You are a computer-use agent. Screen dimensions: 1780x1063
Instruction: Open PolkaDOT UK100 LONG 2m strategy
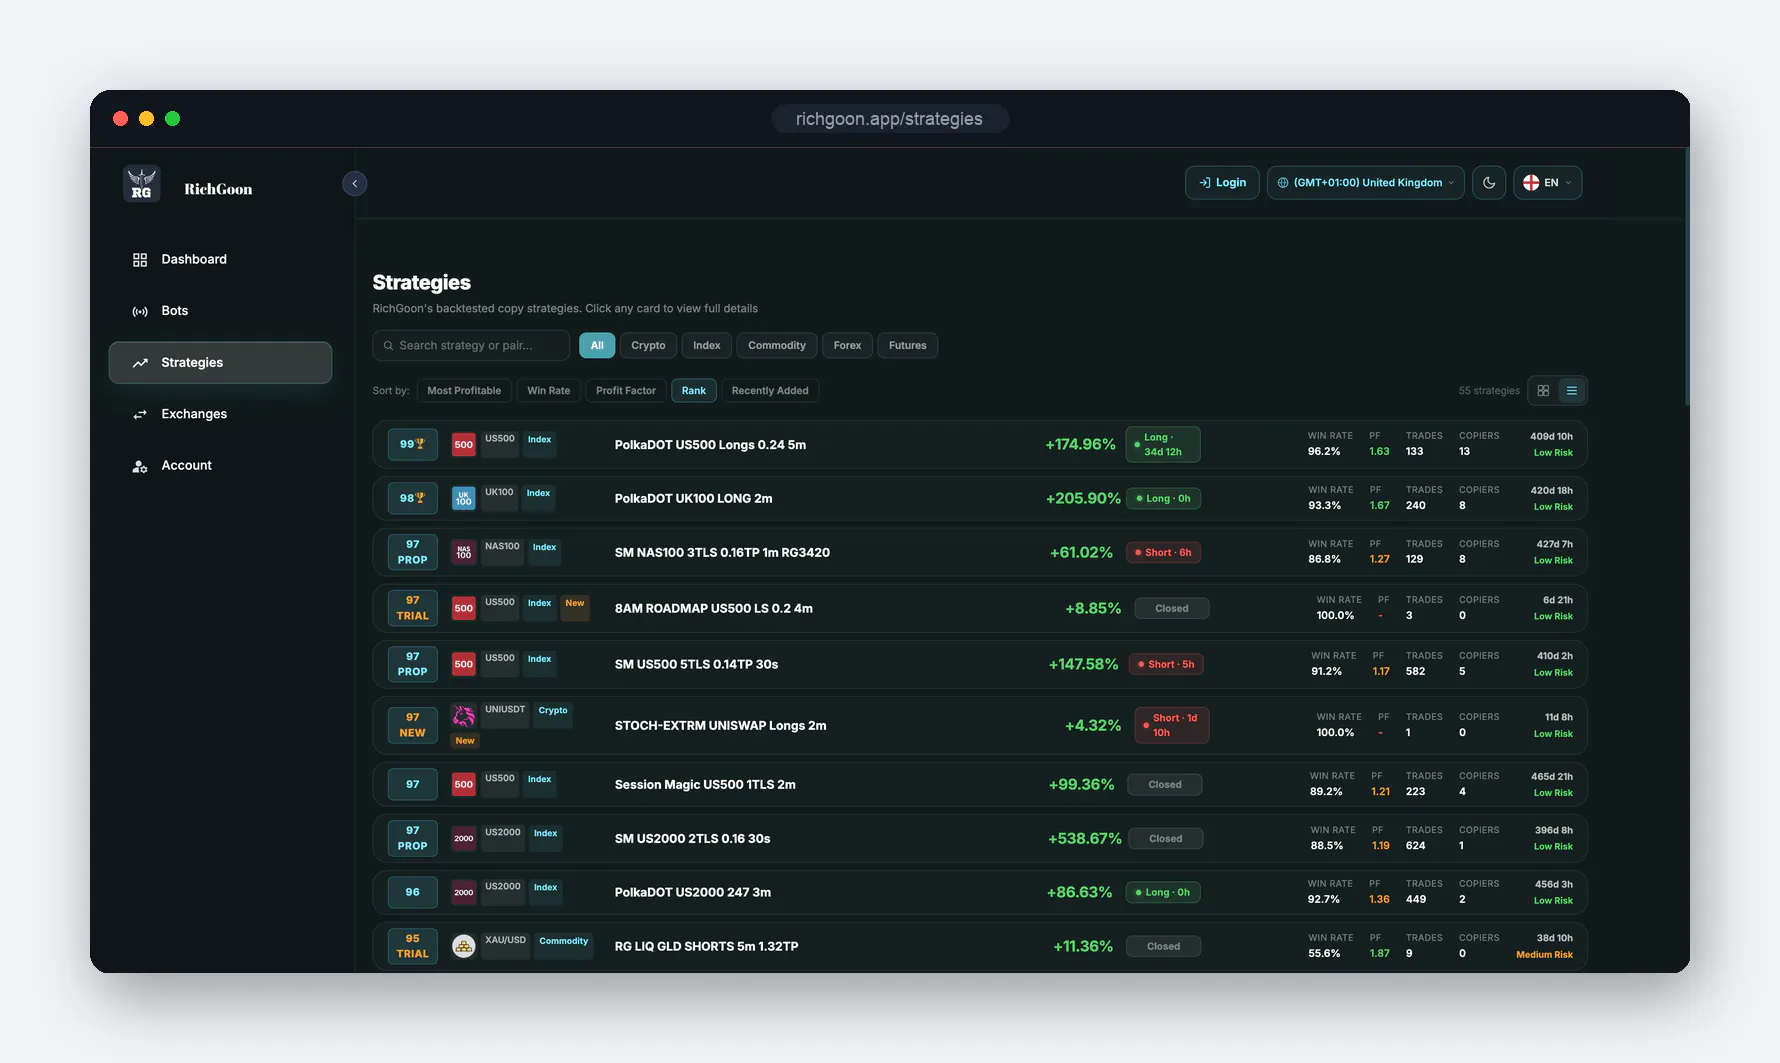tap(980, 499)
